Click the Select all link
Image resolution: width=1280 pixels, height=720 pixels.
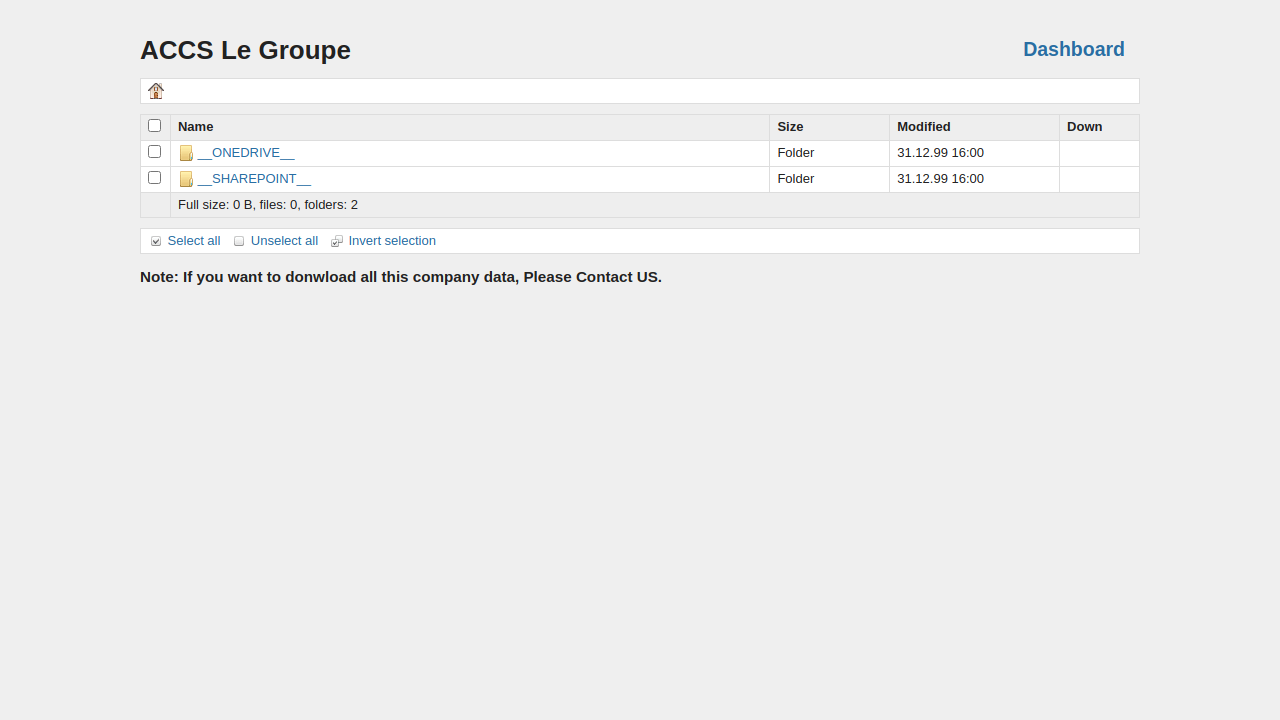click(194, 241)
